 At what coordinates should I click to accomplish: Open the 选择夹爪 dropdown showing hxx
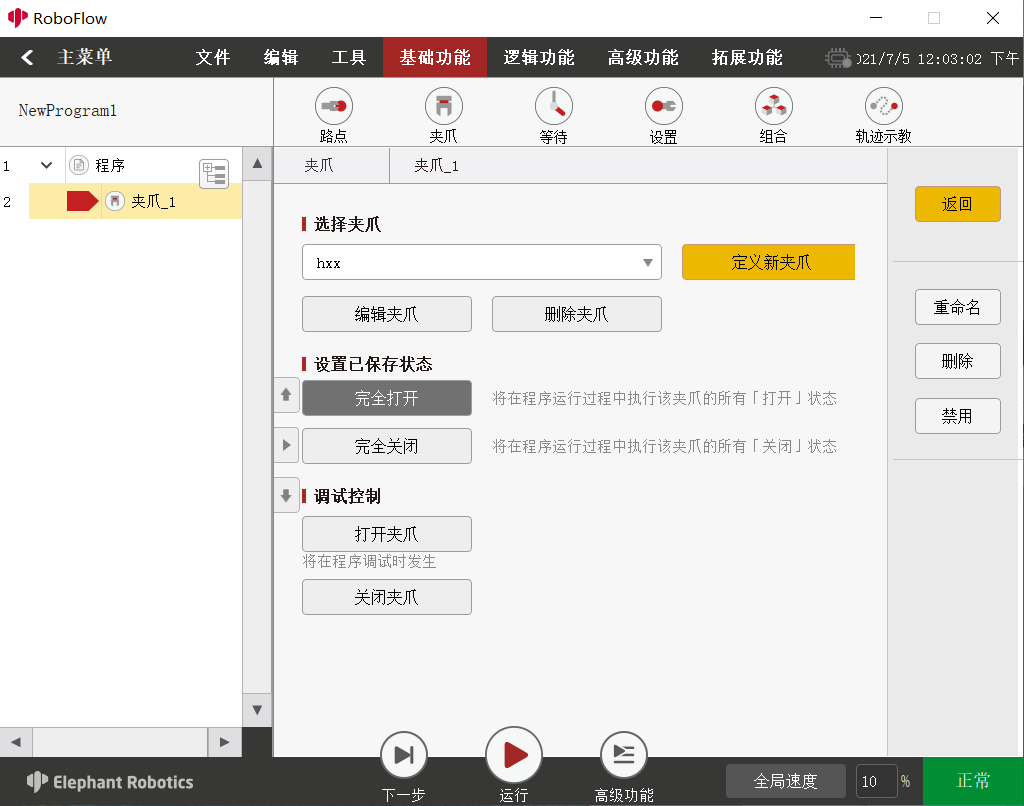click(481, 263)
